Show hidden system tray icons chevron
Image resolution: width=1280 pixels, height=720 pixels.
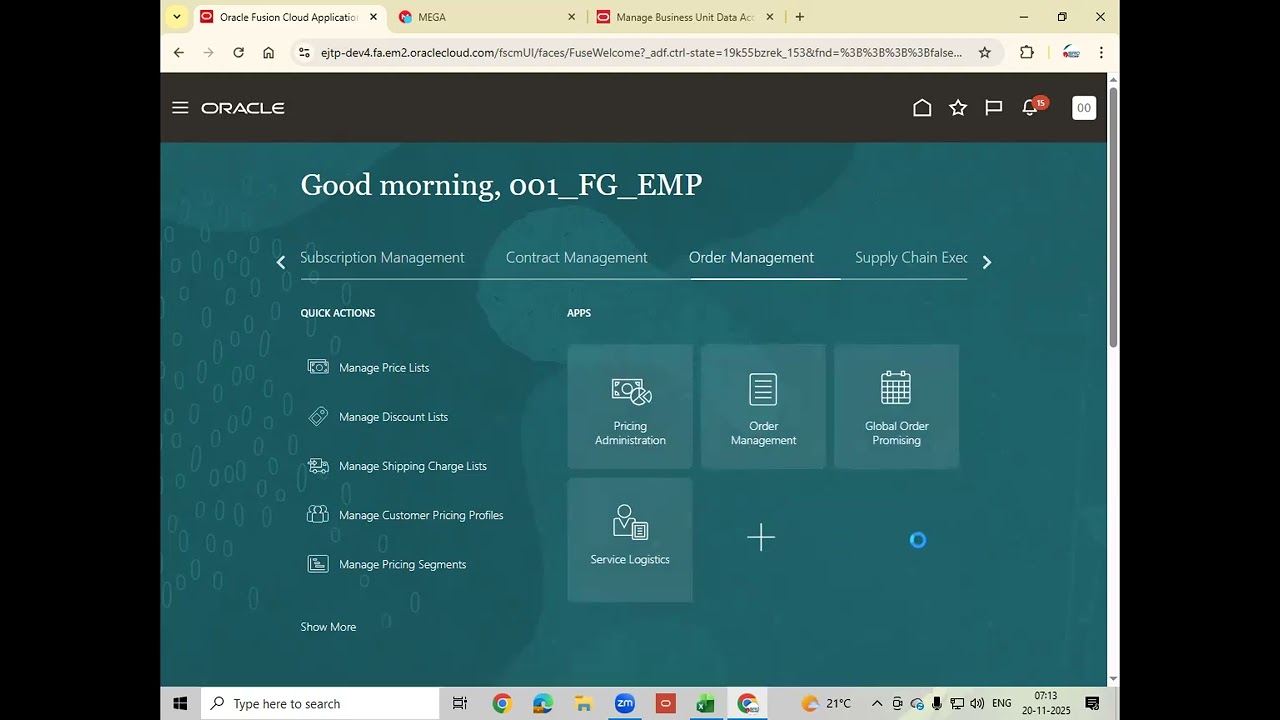coord(877,704)
